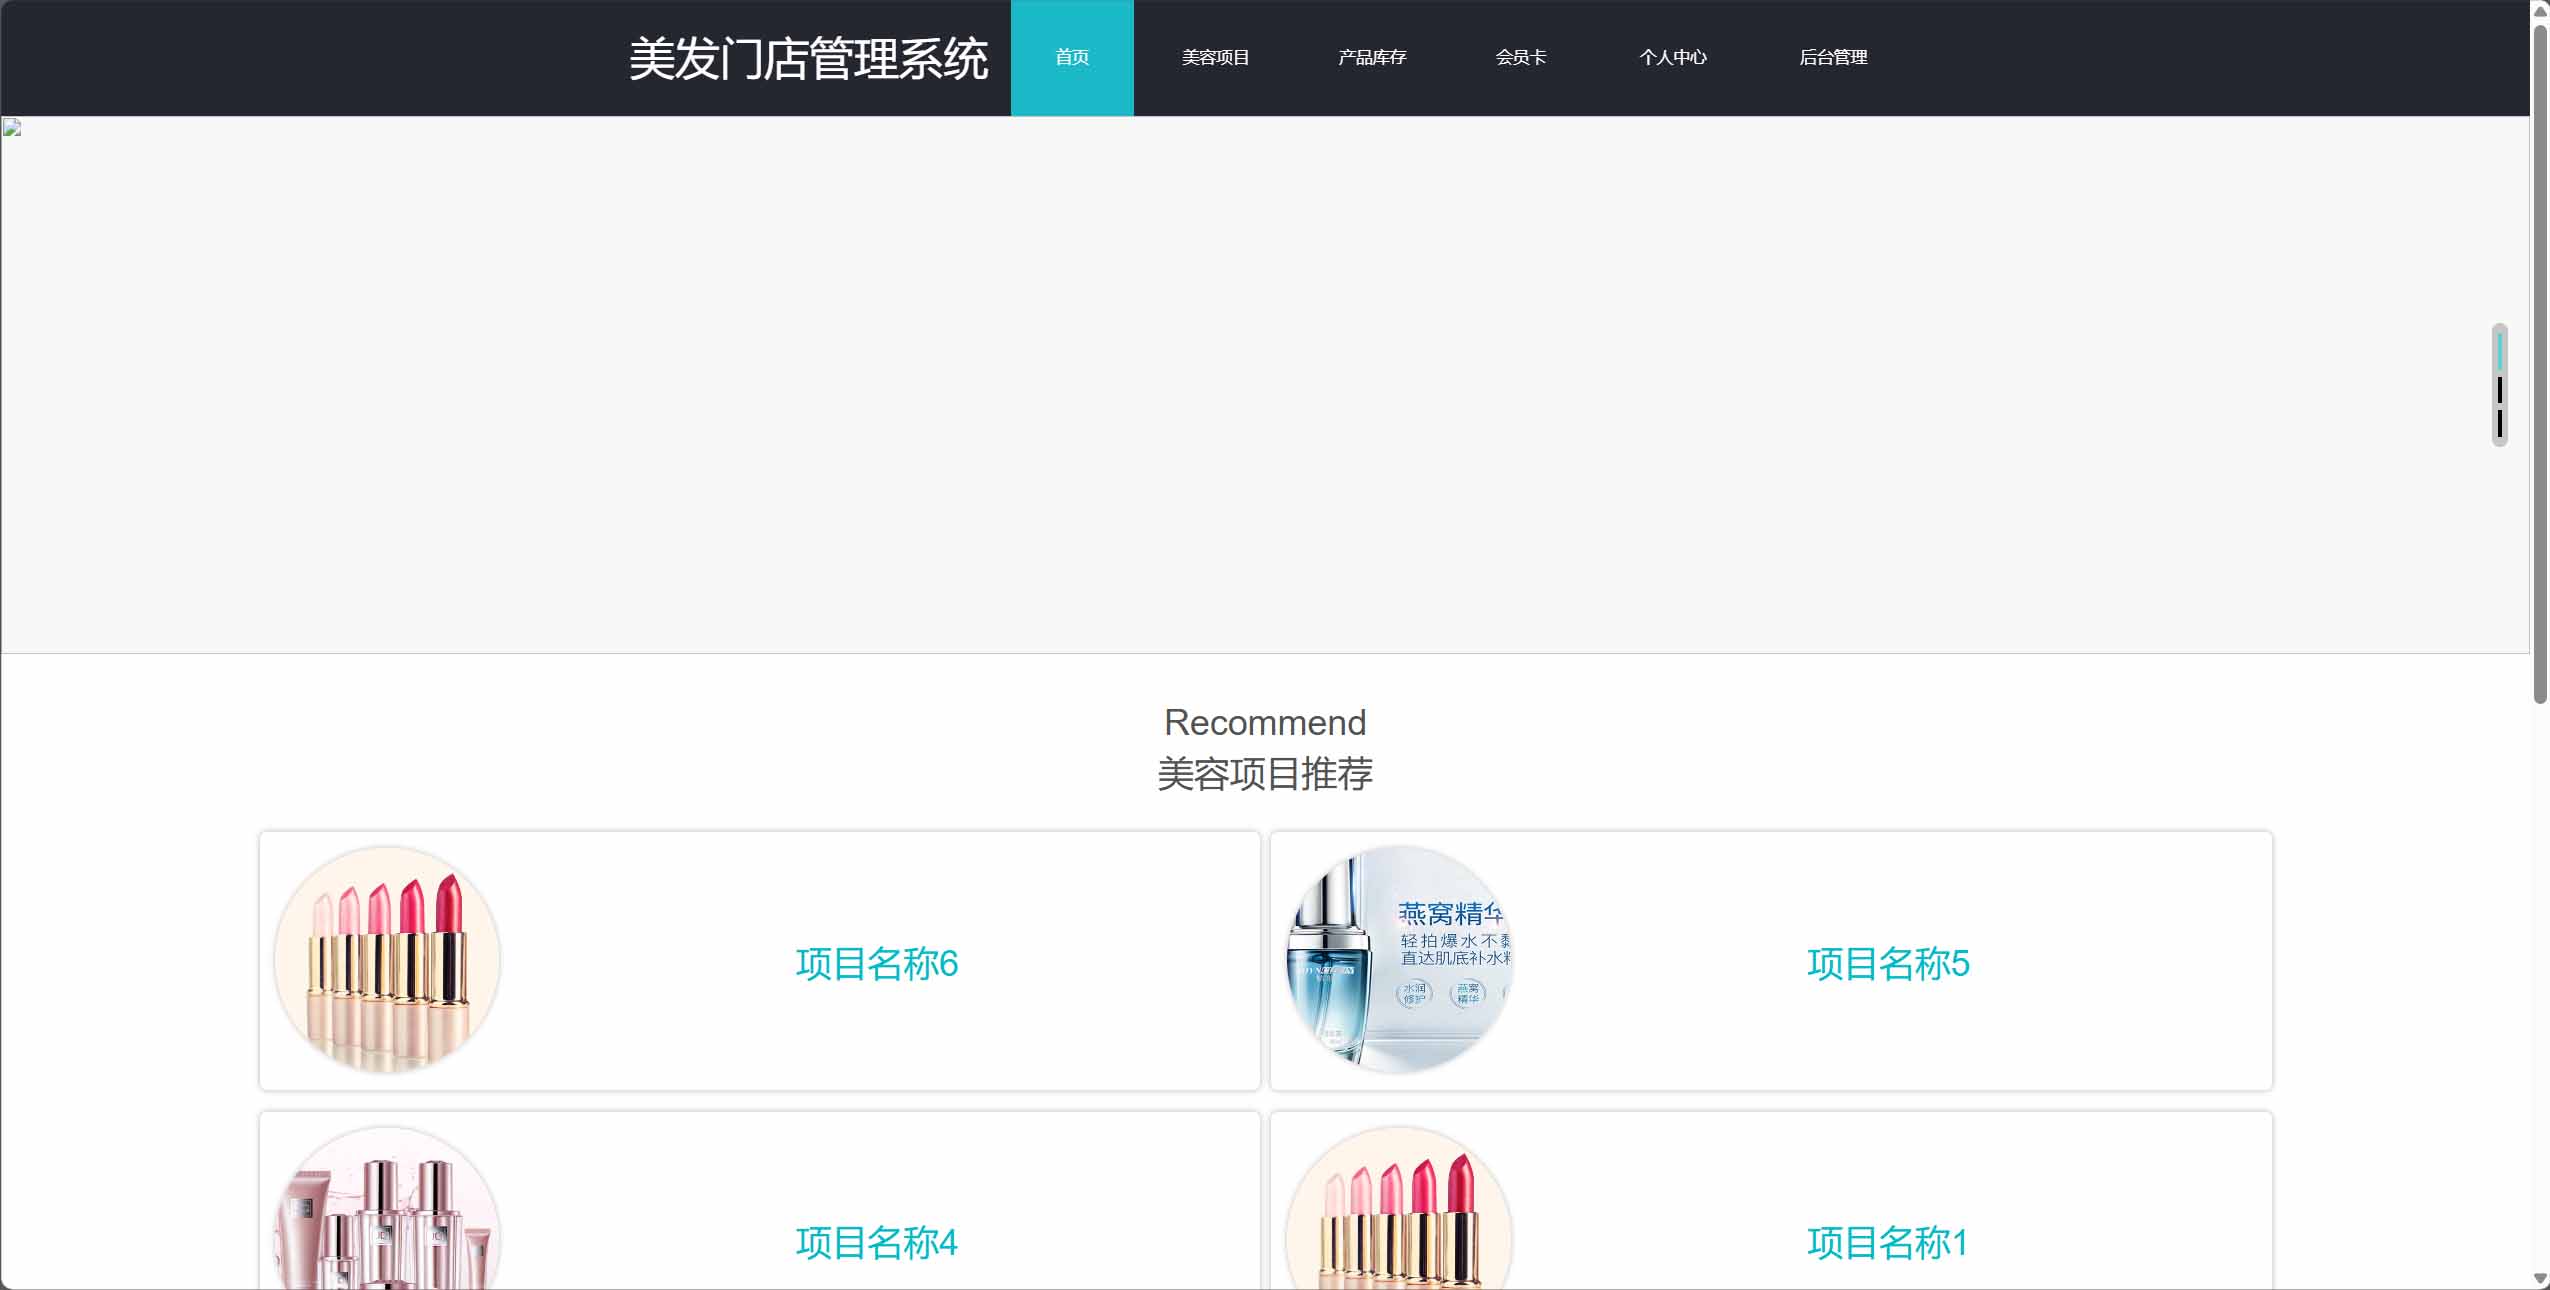Click the 美发门店管理系统 site title
This screenshot has width=2550, height=1290.
click(x=808, y=58)
